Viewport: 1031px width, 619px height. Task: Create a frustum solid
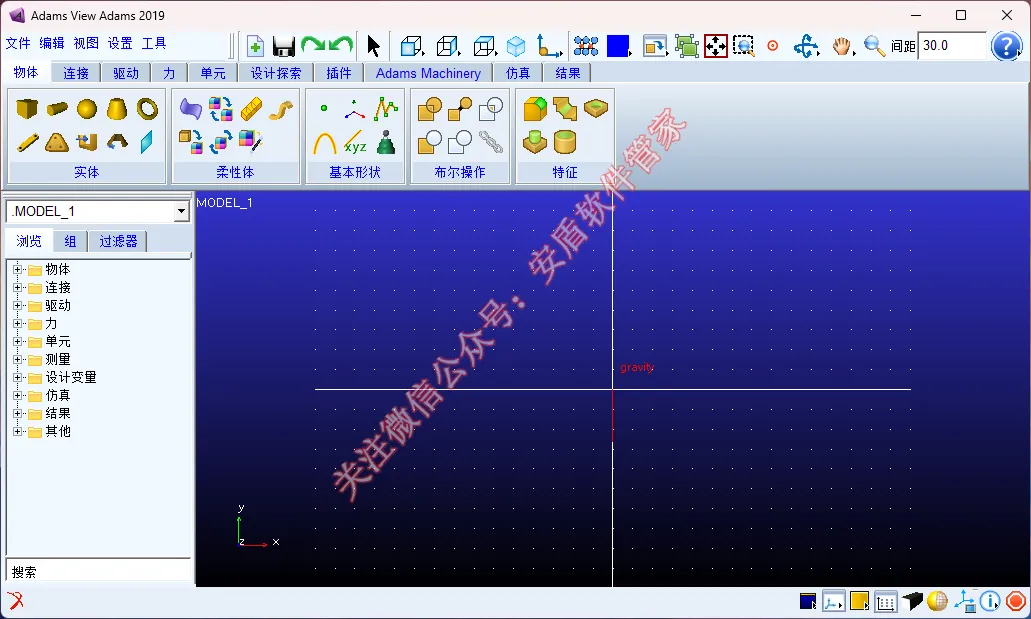[x=117, y=109]
